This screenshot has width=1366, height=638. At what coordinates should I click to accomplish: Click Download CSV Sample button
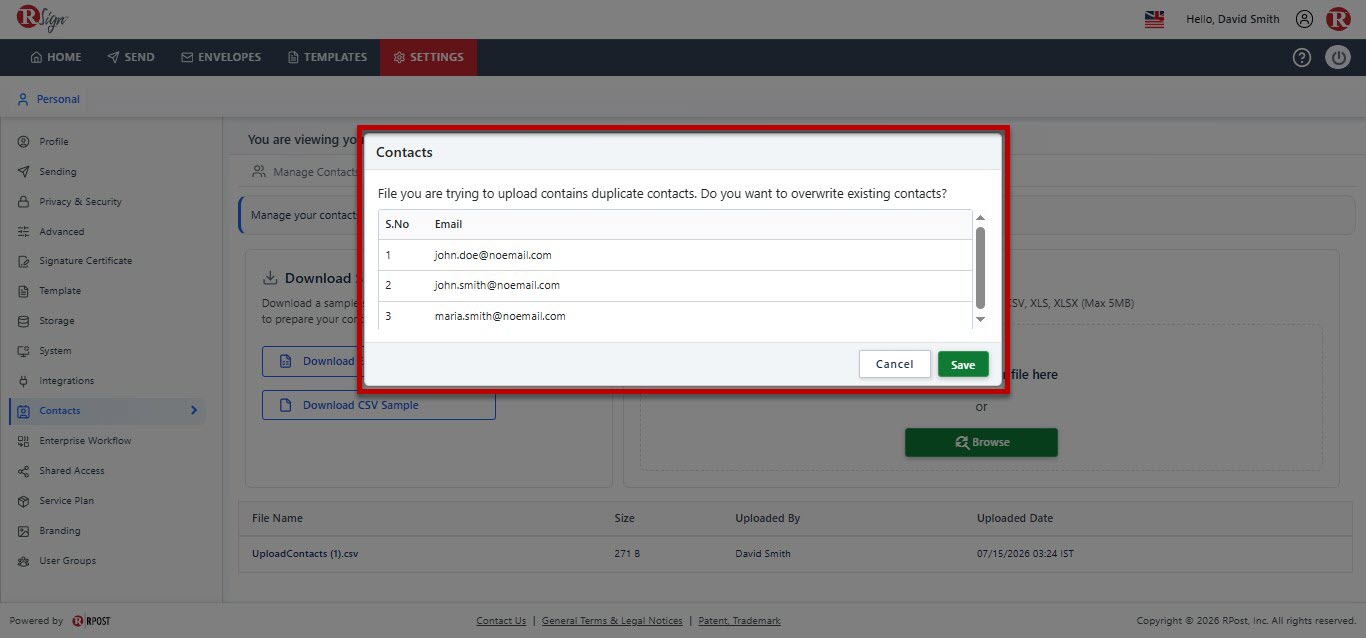pos(379,405)
